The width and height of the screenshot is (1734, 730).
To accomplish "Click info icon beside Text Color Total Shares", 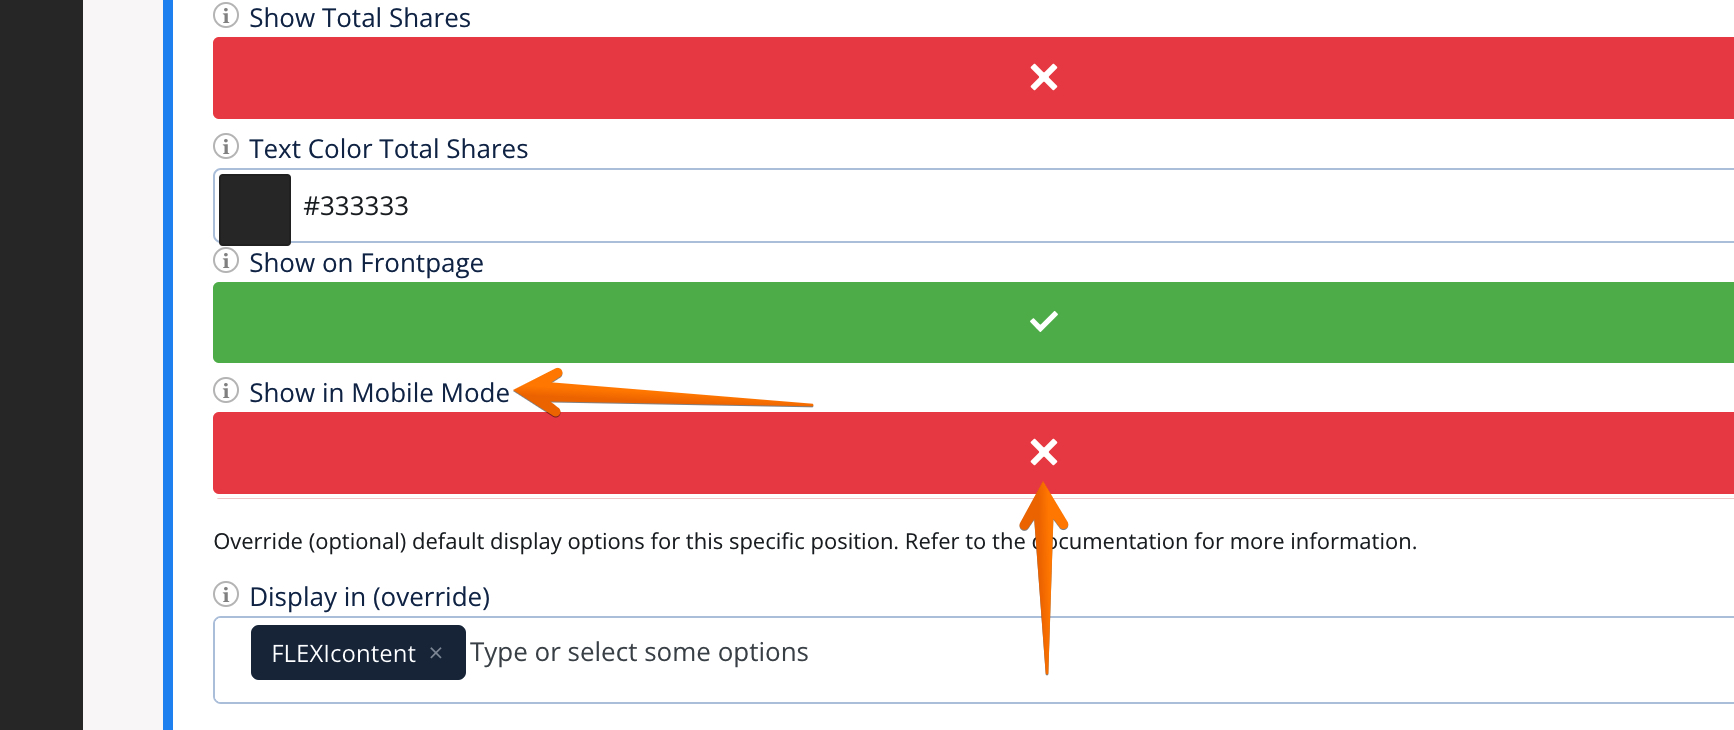I will coord(226,147).
